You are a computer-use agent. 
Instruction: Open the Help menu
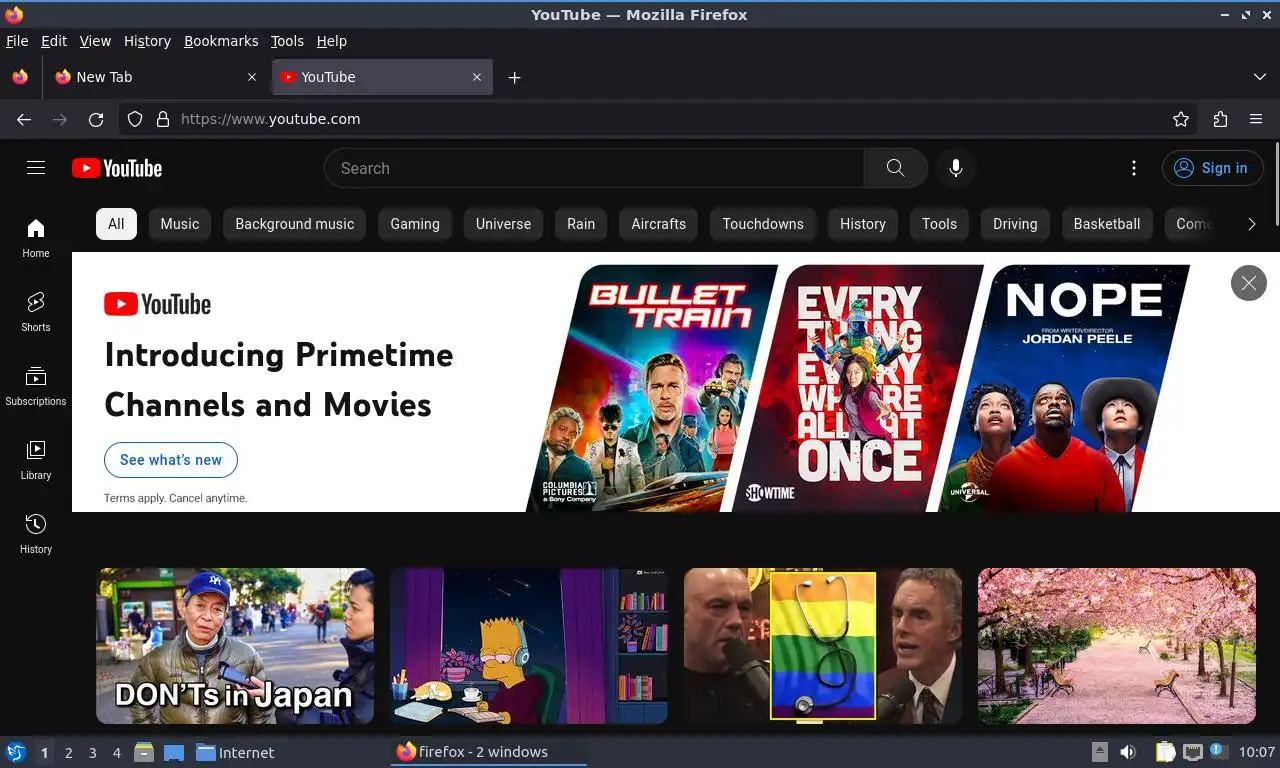point(331,41)
